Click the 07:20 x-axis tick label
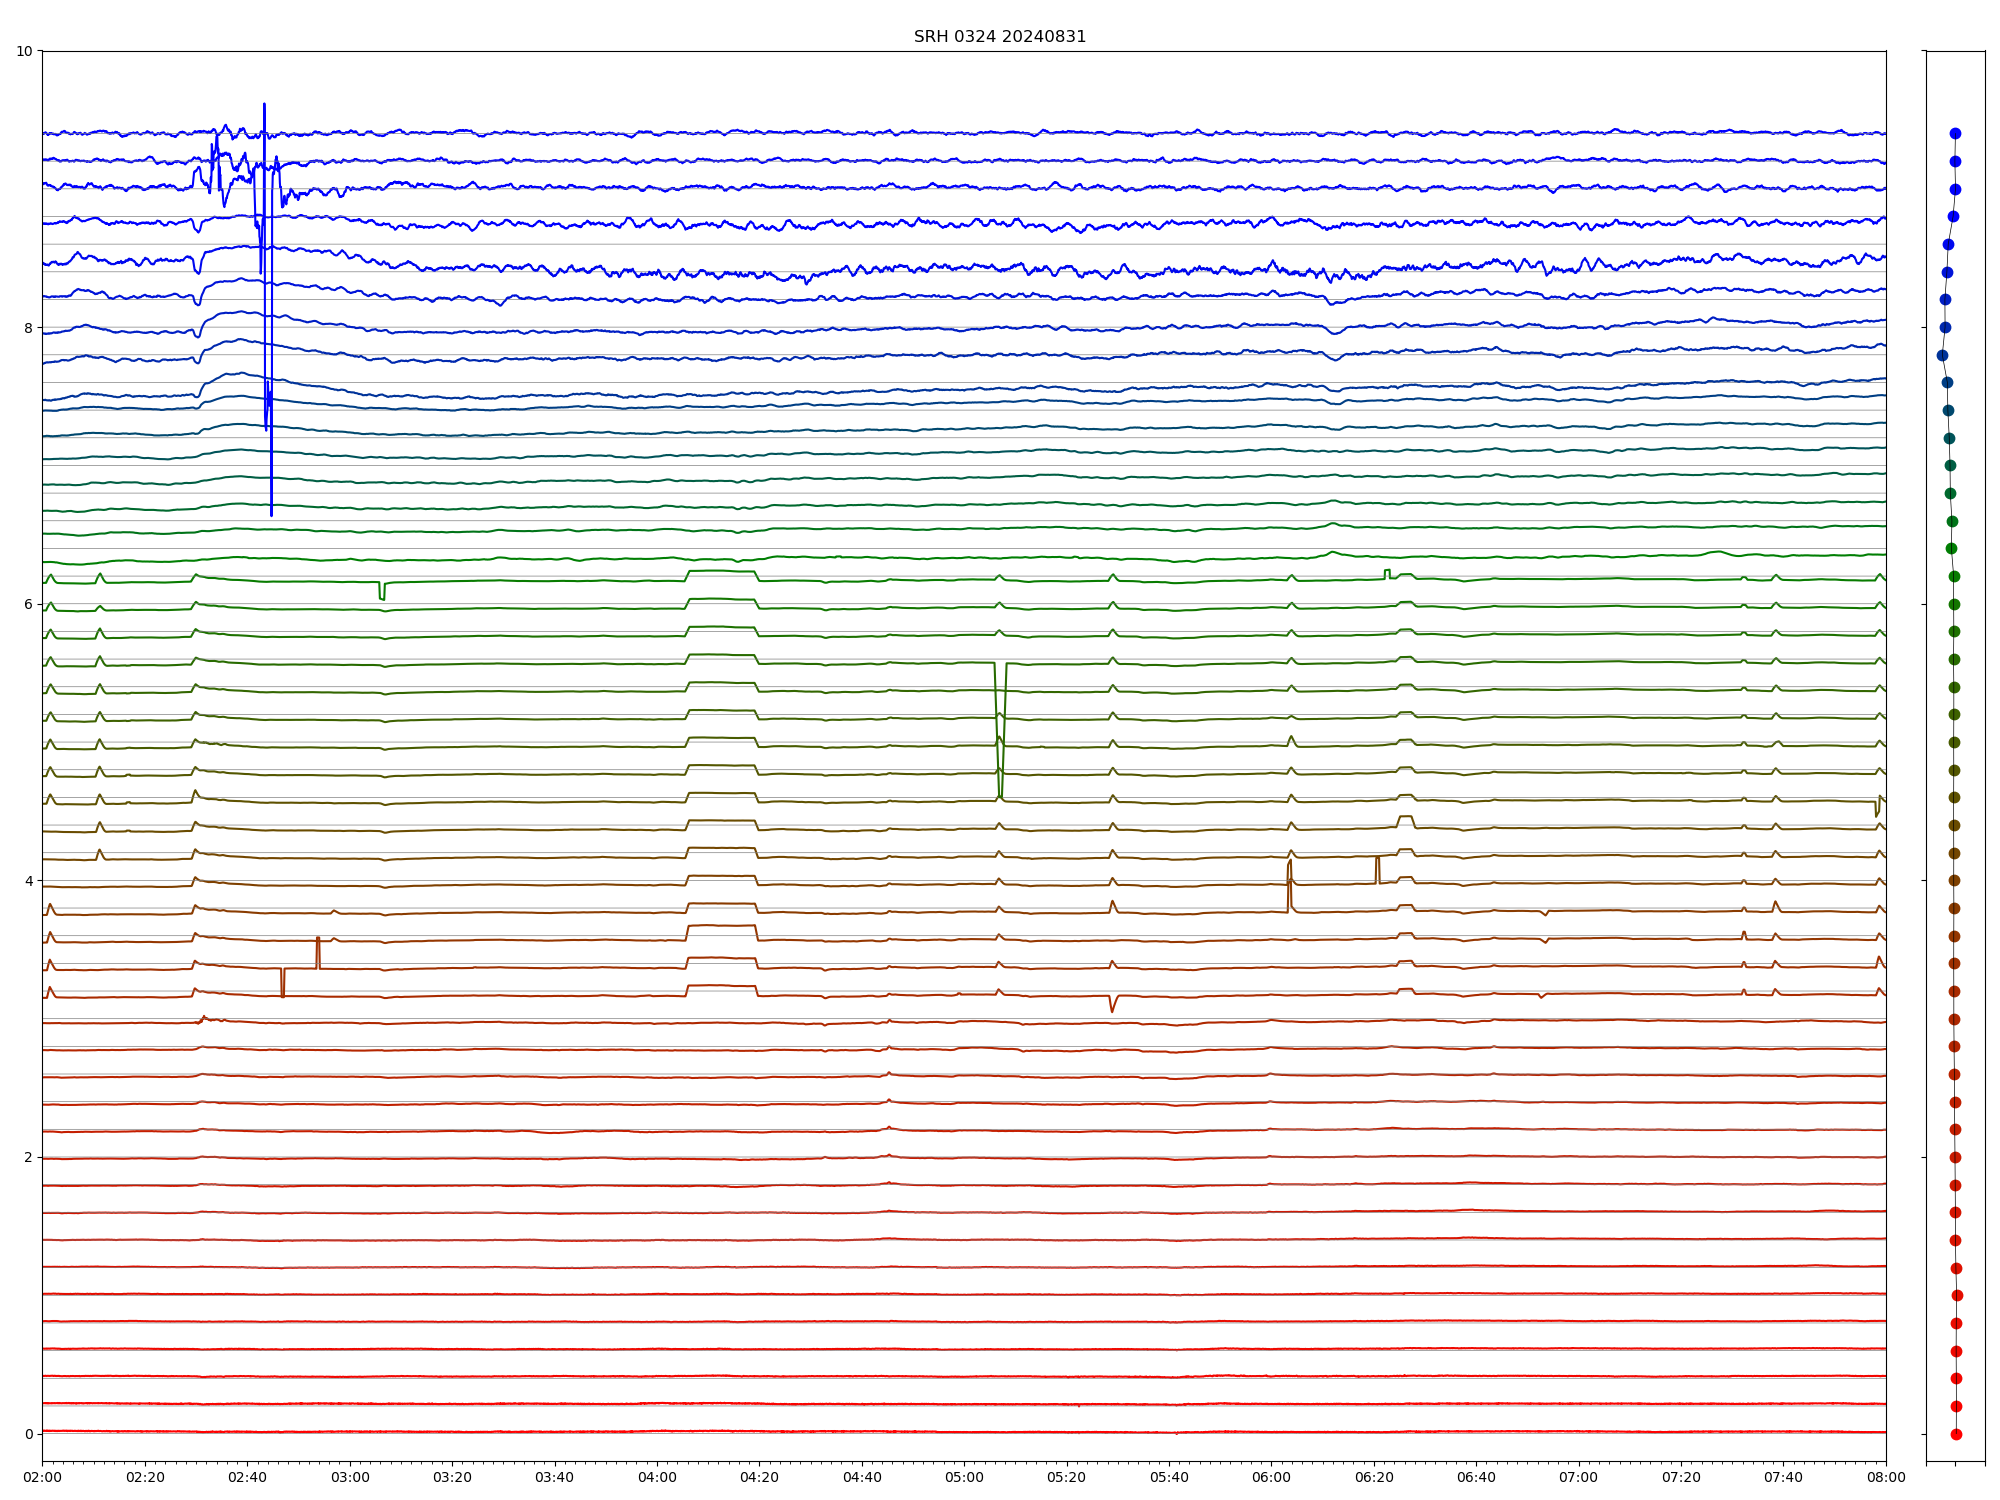The height and width of the screenshot is (1500, 2000). click(x=1681, y=1477)
